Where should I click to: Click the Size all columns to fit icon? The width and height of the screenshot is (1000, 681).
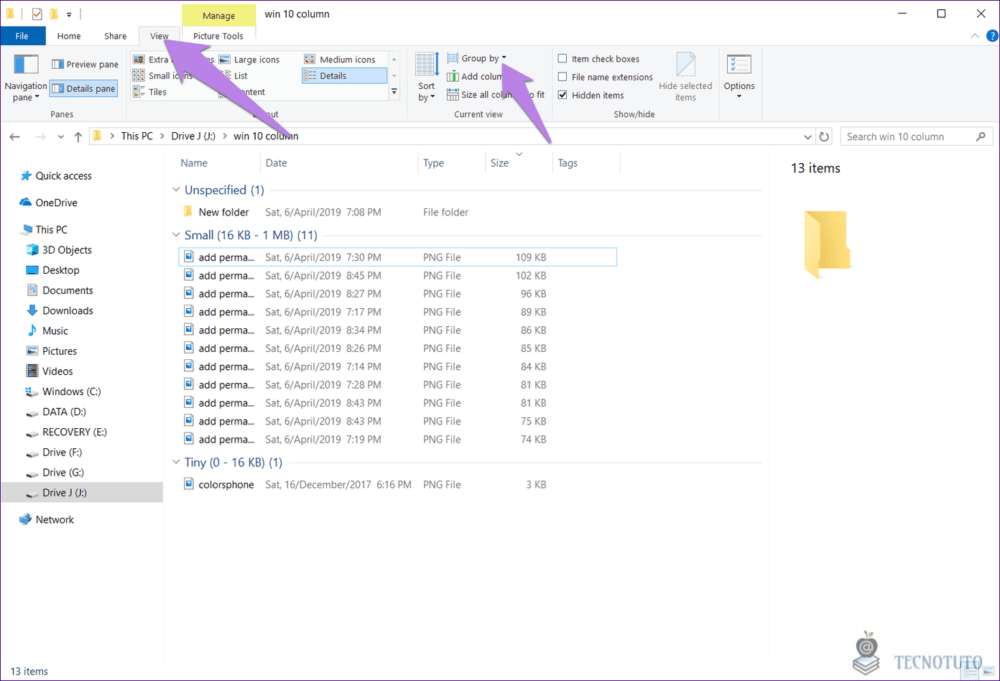[x=452, y=95]
